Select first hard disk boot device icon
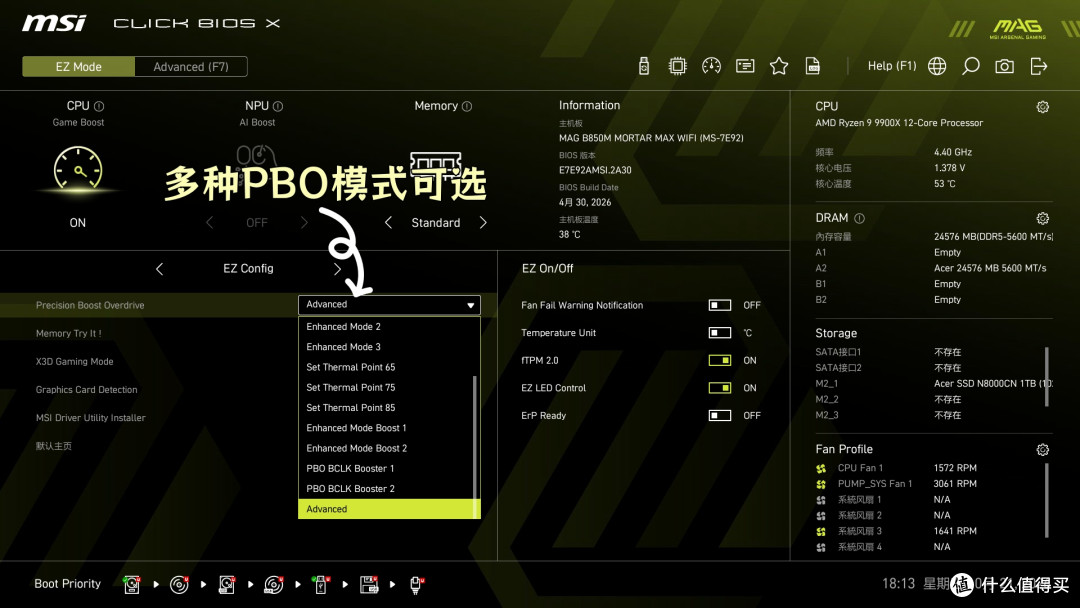 point(132,585)
